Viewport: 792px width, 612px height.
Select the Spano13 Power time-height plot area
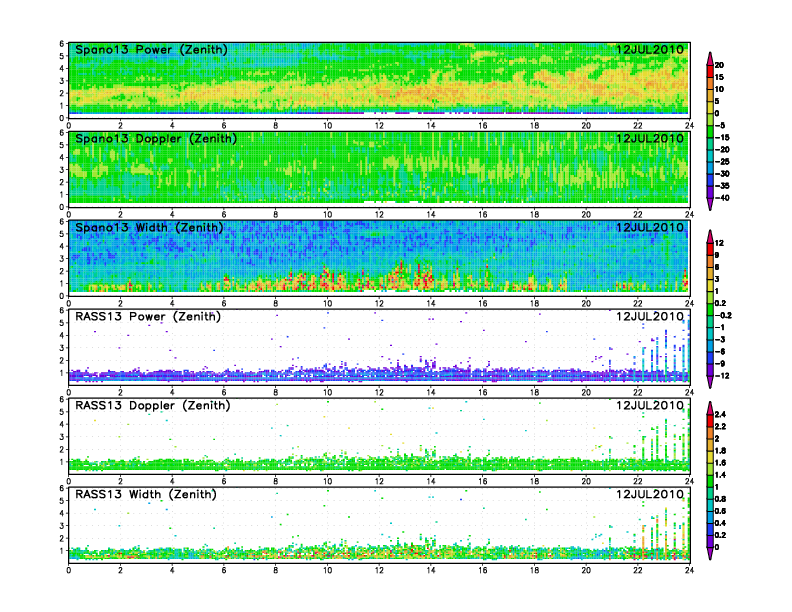pyautogui.click(x=379, y=80)
